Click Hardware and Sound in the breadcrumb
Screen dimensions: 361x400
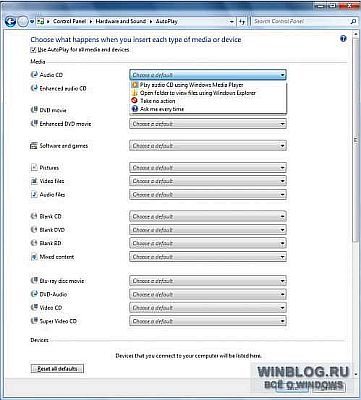(121, 21)
